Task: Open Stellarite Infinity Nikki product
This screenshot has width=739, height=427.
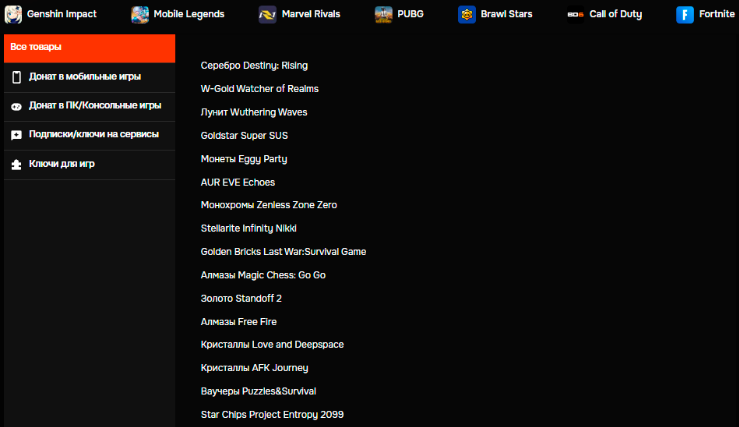Action: pyautogui.click(x=249, y=229)
